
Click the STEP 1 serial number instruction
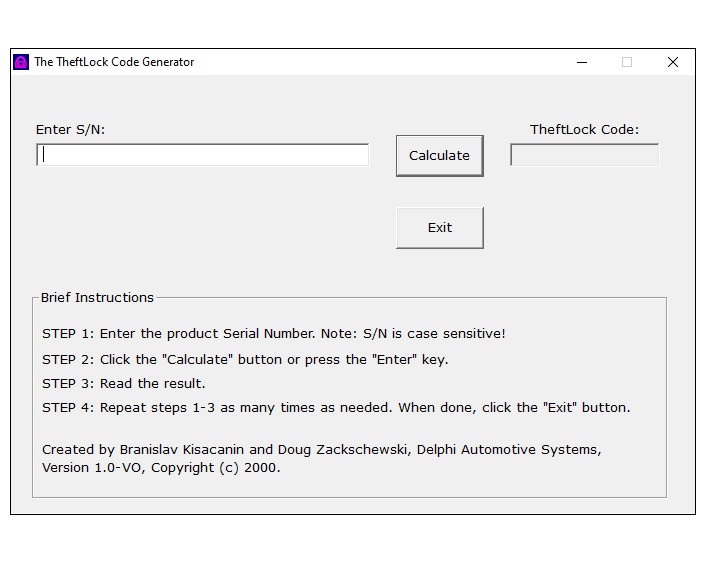coord(274,334)
